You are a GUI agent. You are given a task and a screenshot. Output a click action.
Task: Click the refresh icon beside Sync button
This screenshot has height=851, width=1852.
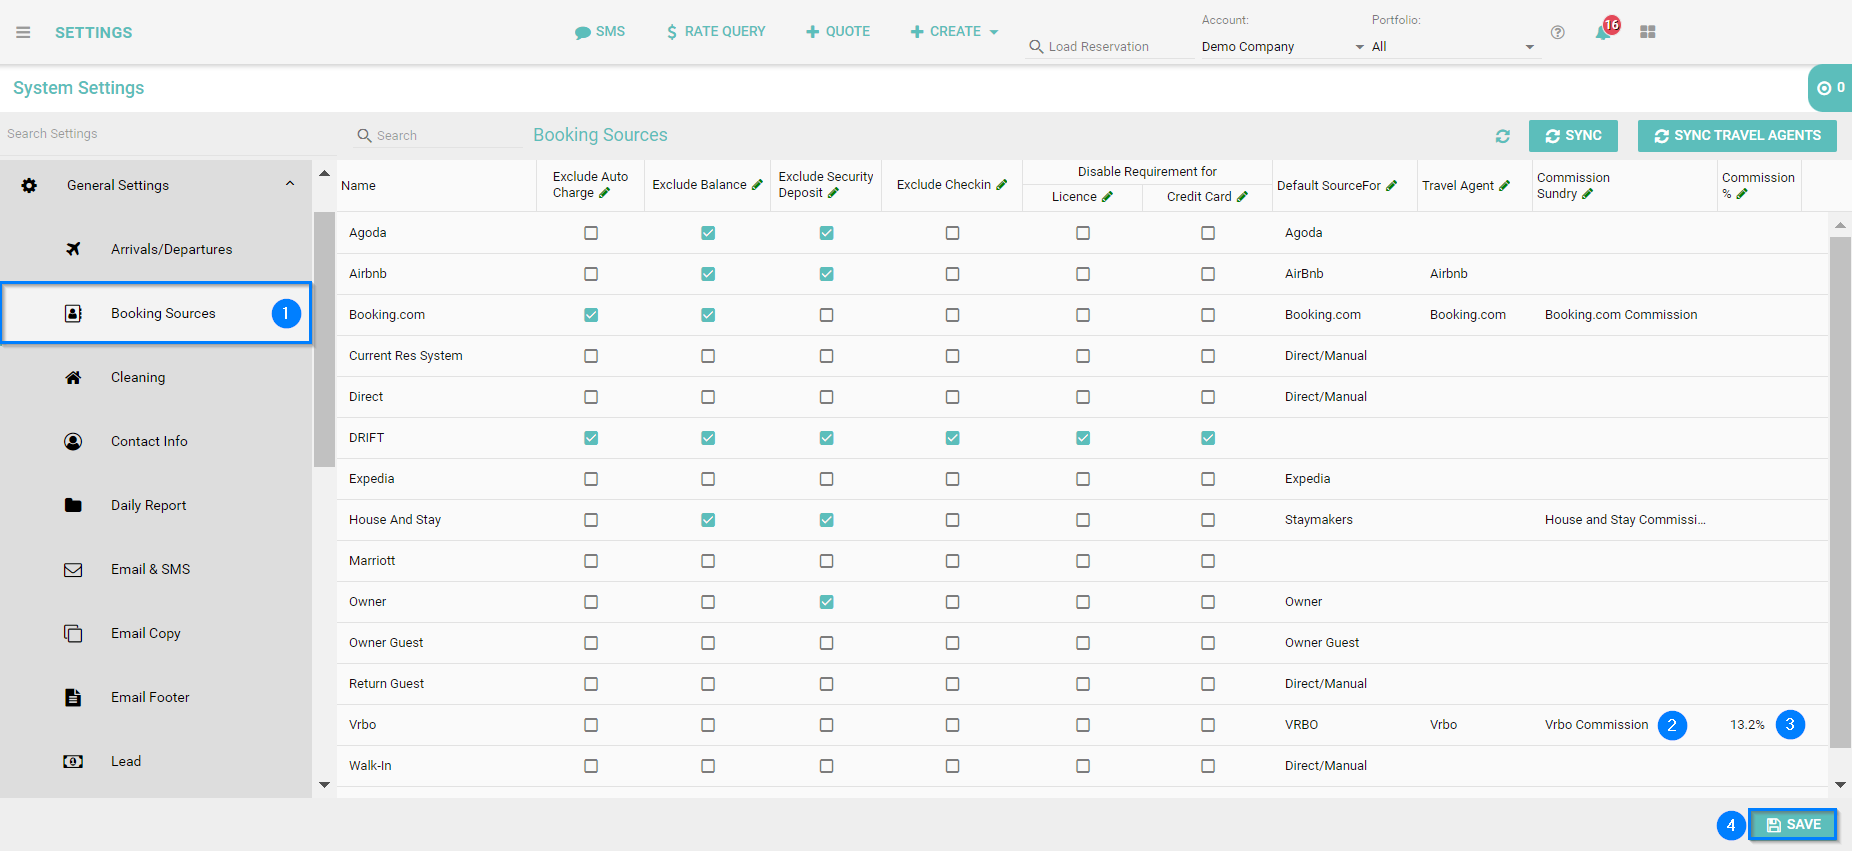pyautogui.click(x=1502, y=136)
